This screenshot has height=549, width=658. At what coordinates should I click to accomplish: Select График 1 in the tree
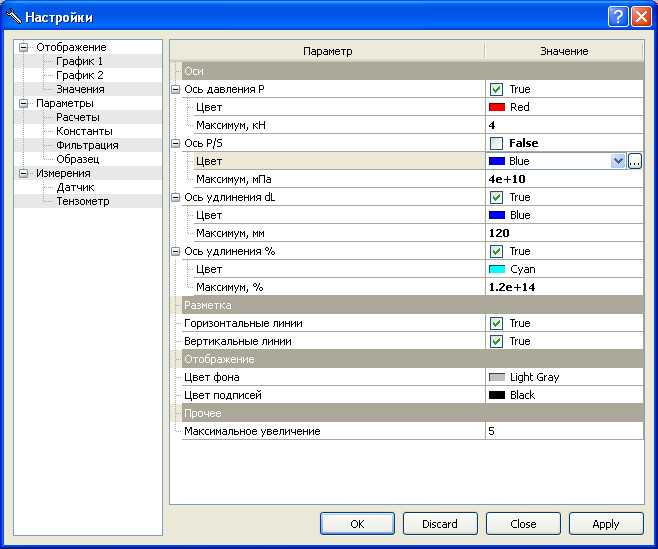tap(79, 61)
